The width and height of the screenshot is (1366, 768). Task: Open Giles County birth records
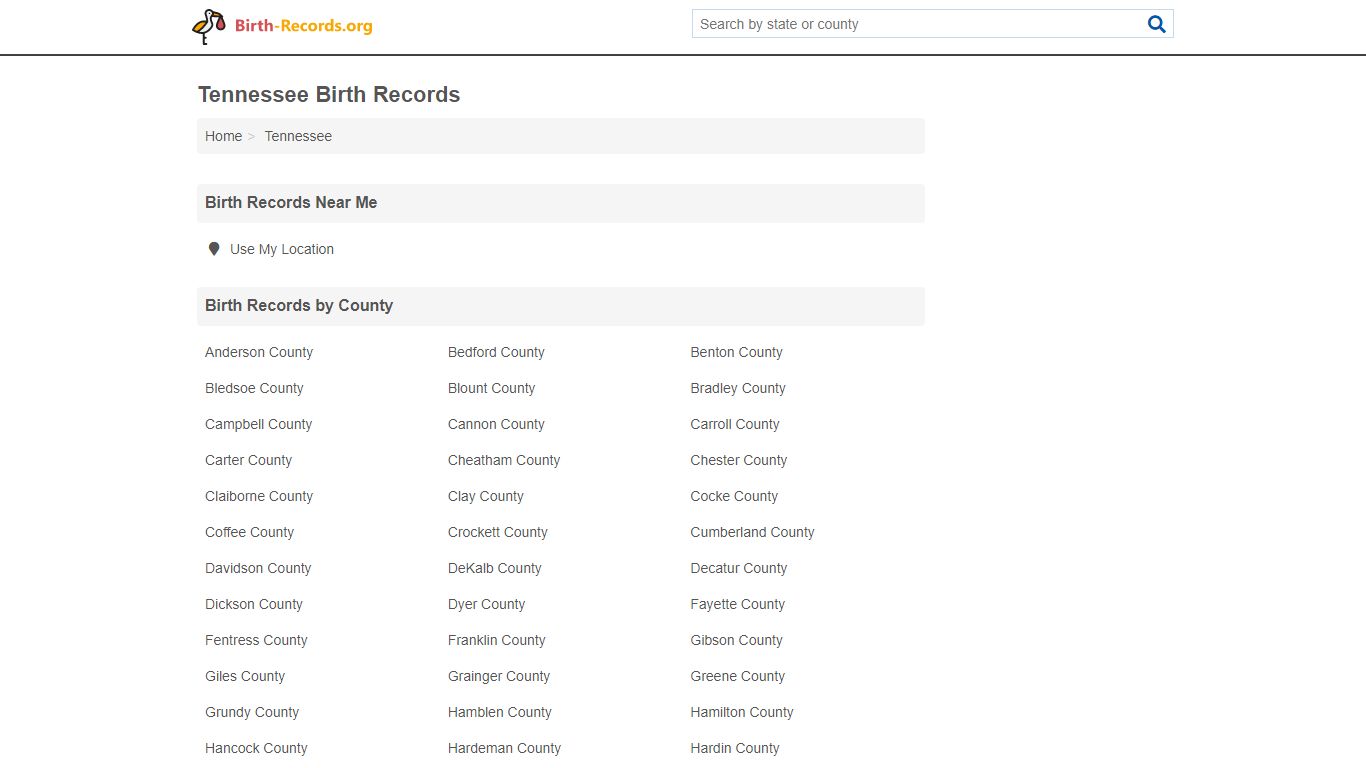click(245, 676)
